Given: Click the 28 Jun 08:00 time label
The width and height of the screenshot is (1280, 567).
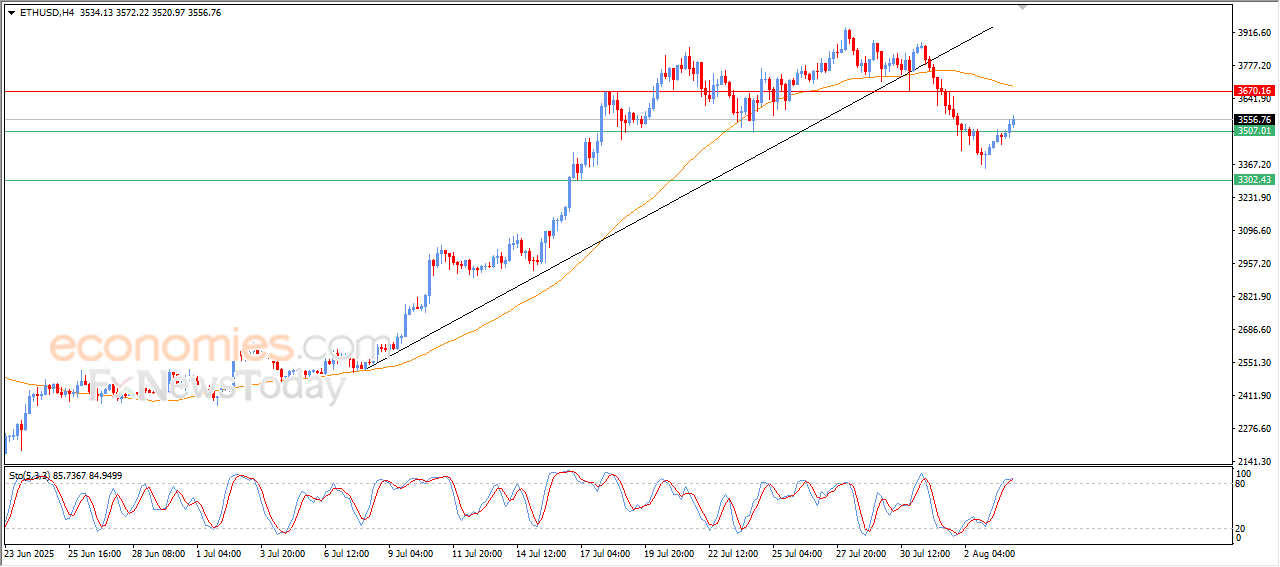Looking at the screenshot, I should click(160, 553).
